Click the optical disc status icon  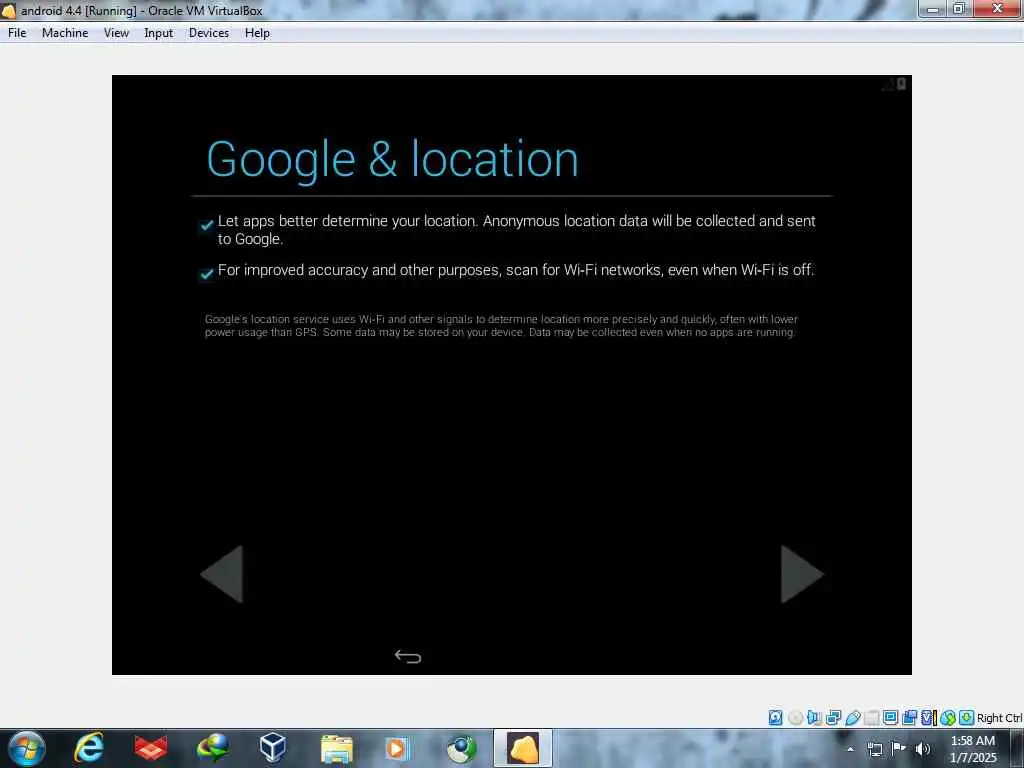pos(795,718)
